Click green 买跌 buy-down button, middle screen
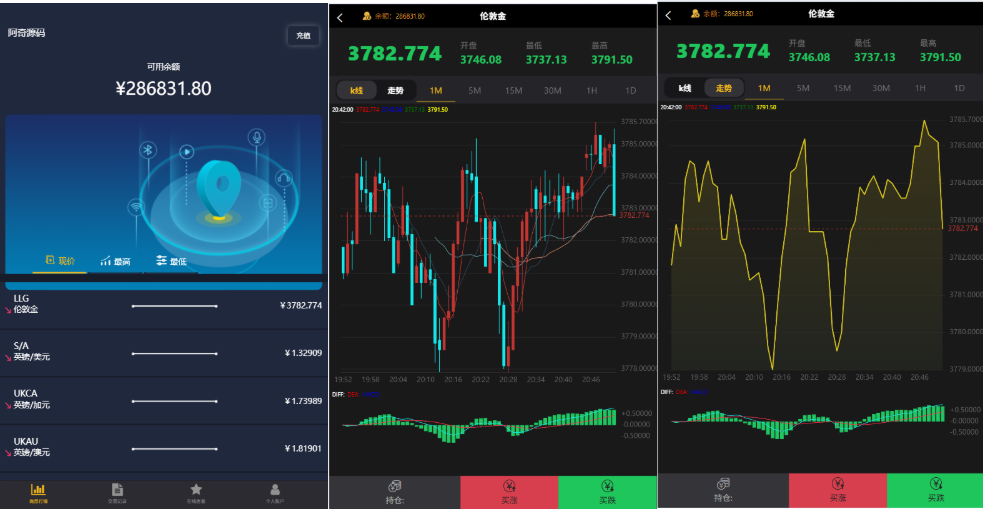 tap(607, 492)
